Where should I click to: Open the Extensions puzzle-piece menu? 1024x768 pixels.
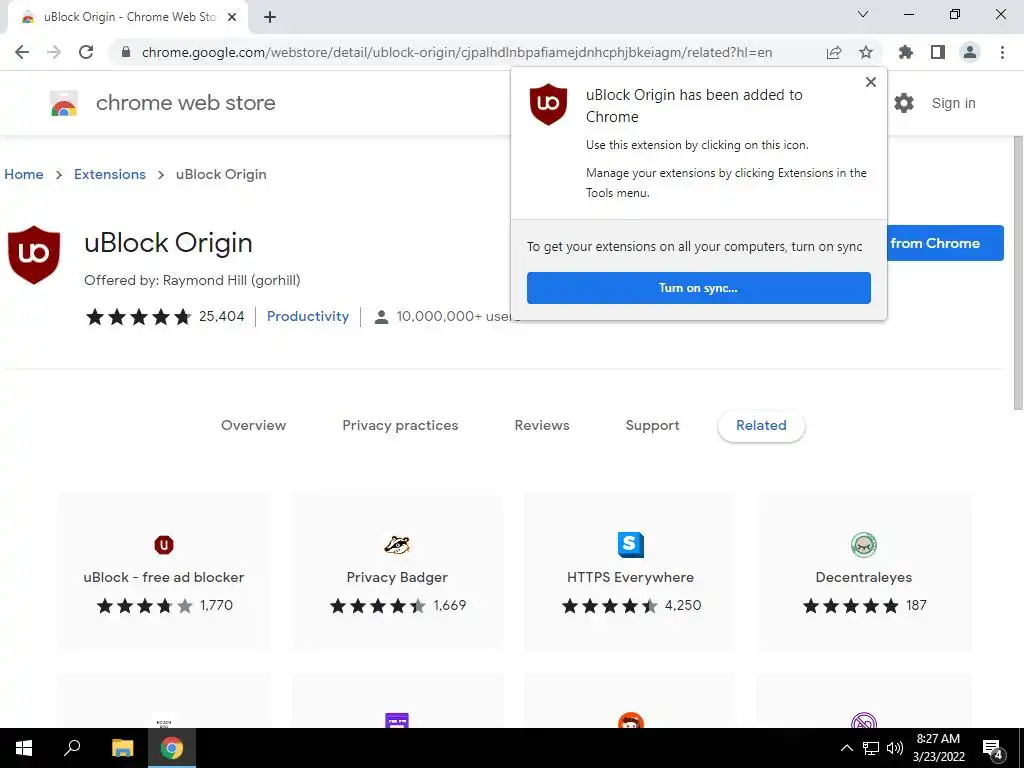[x=905, y=52]
